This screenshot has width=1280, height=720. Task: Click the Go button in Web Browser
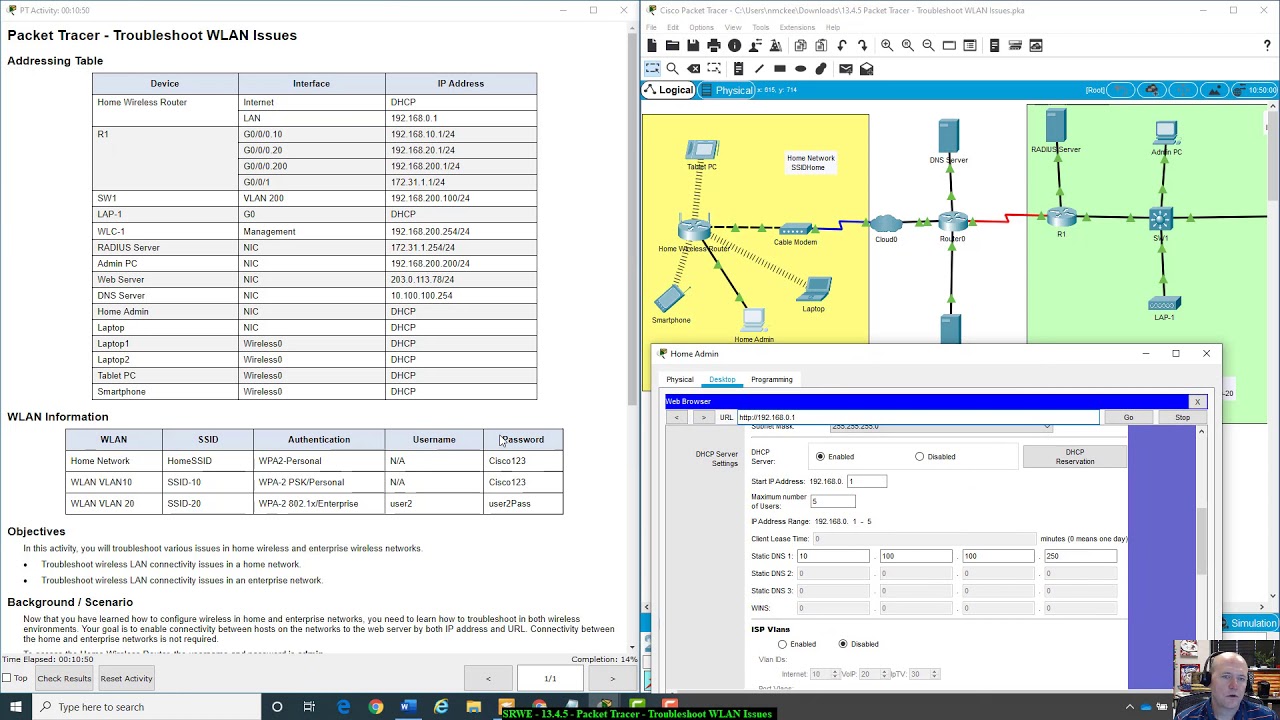click(x=1128, y=417)
